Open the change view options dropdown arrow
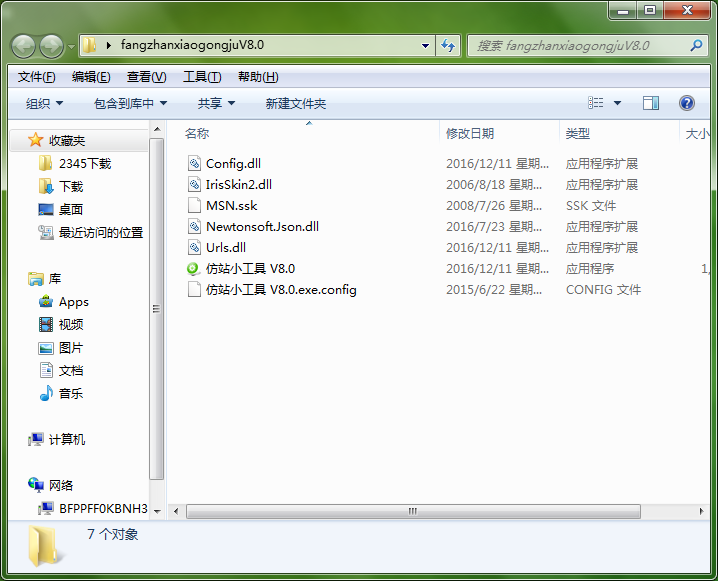The width and height of the screenshot is (718, 581). 617,103
